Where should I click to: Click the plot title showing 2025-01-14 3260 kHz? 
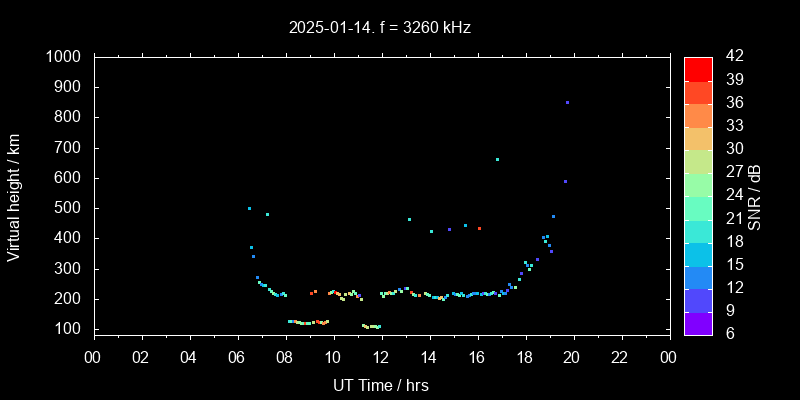(379, 27)
